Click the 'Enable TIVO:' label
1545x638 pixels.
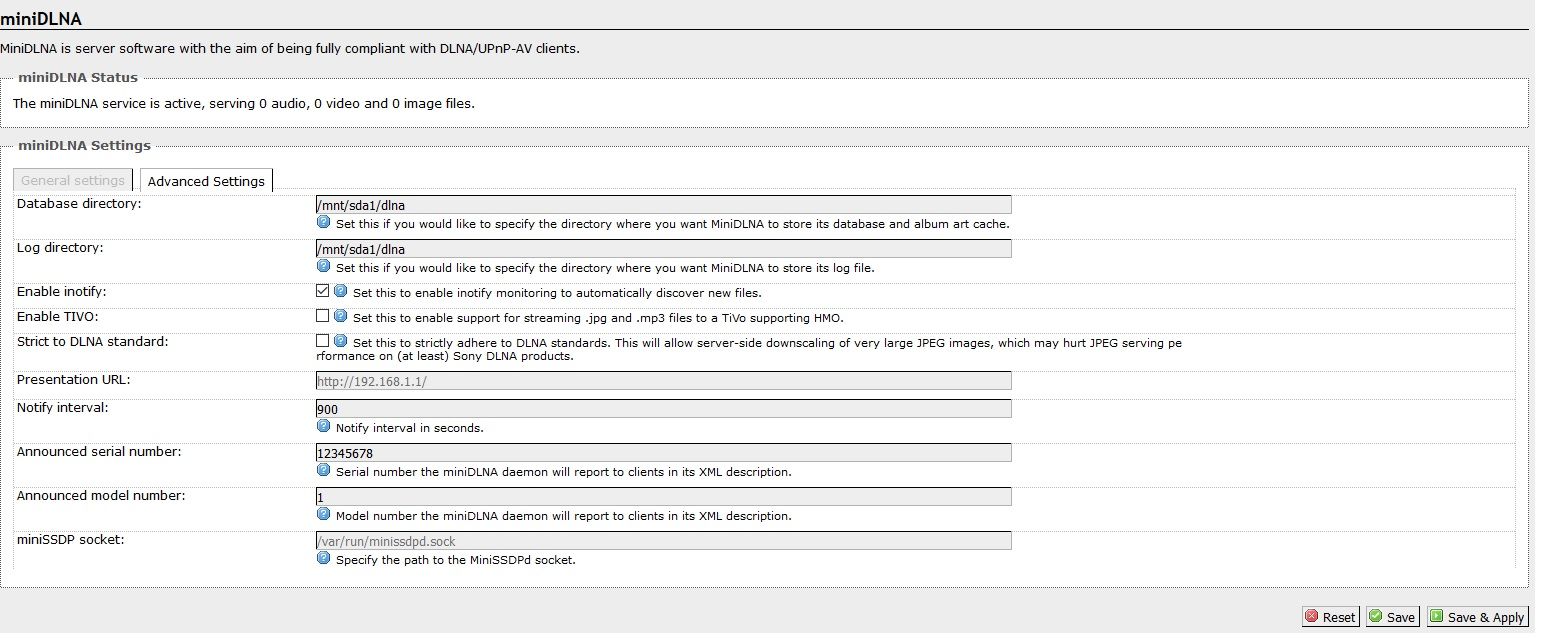pos(56,316)
